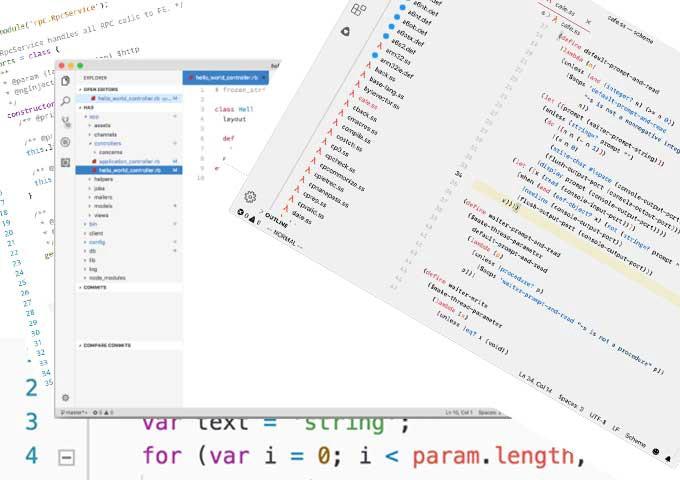
Task: Select the hello_world_controller.rb editor tab
Action: point(226,78)
